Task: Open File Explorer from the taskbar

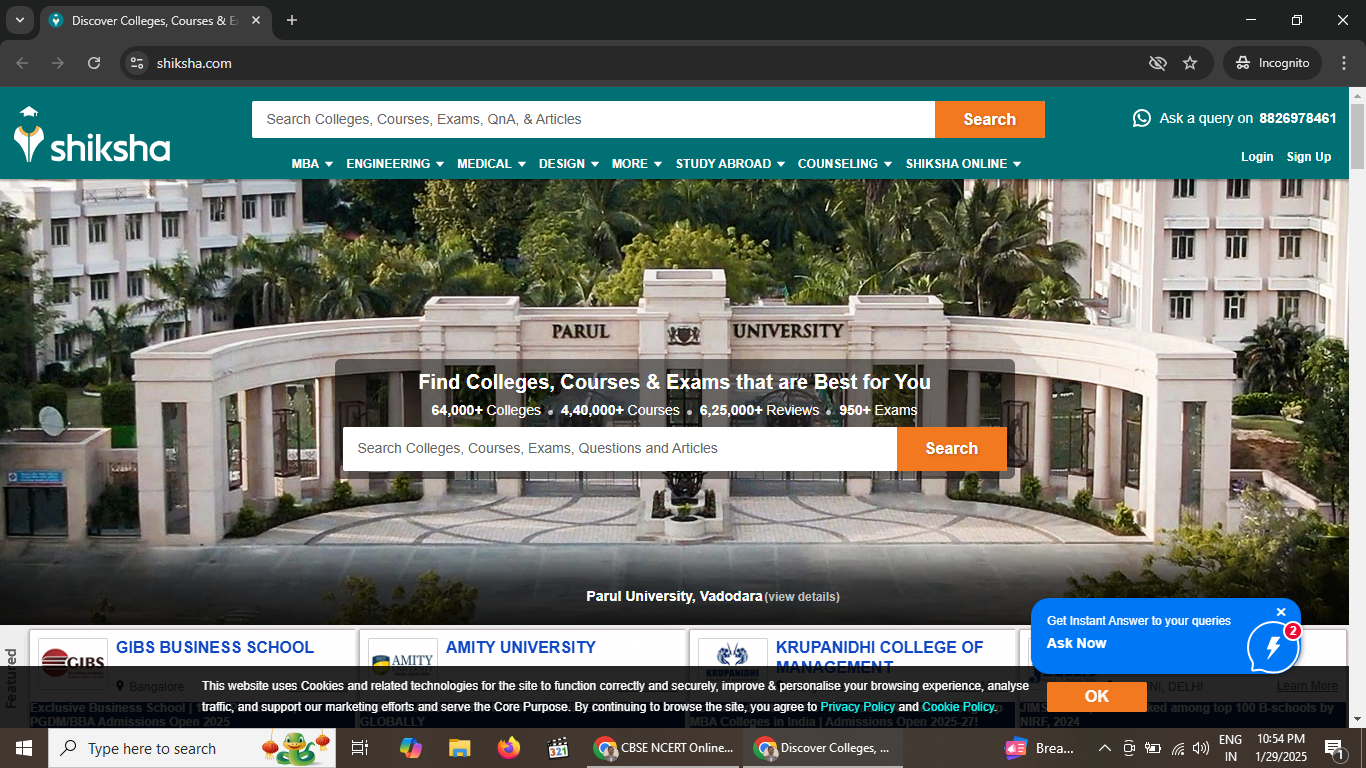Action: click(459, 748)
